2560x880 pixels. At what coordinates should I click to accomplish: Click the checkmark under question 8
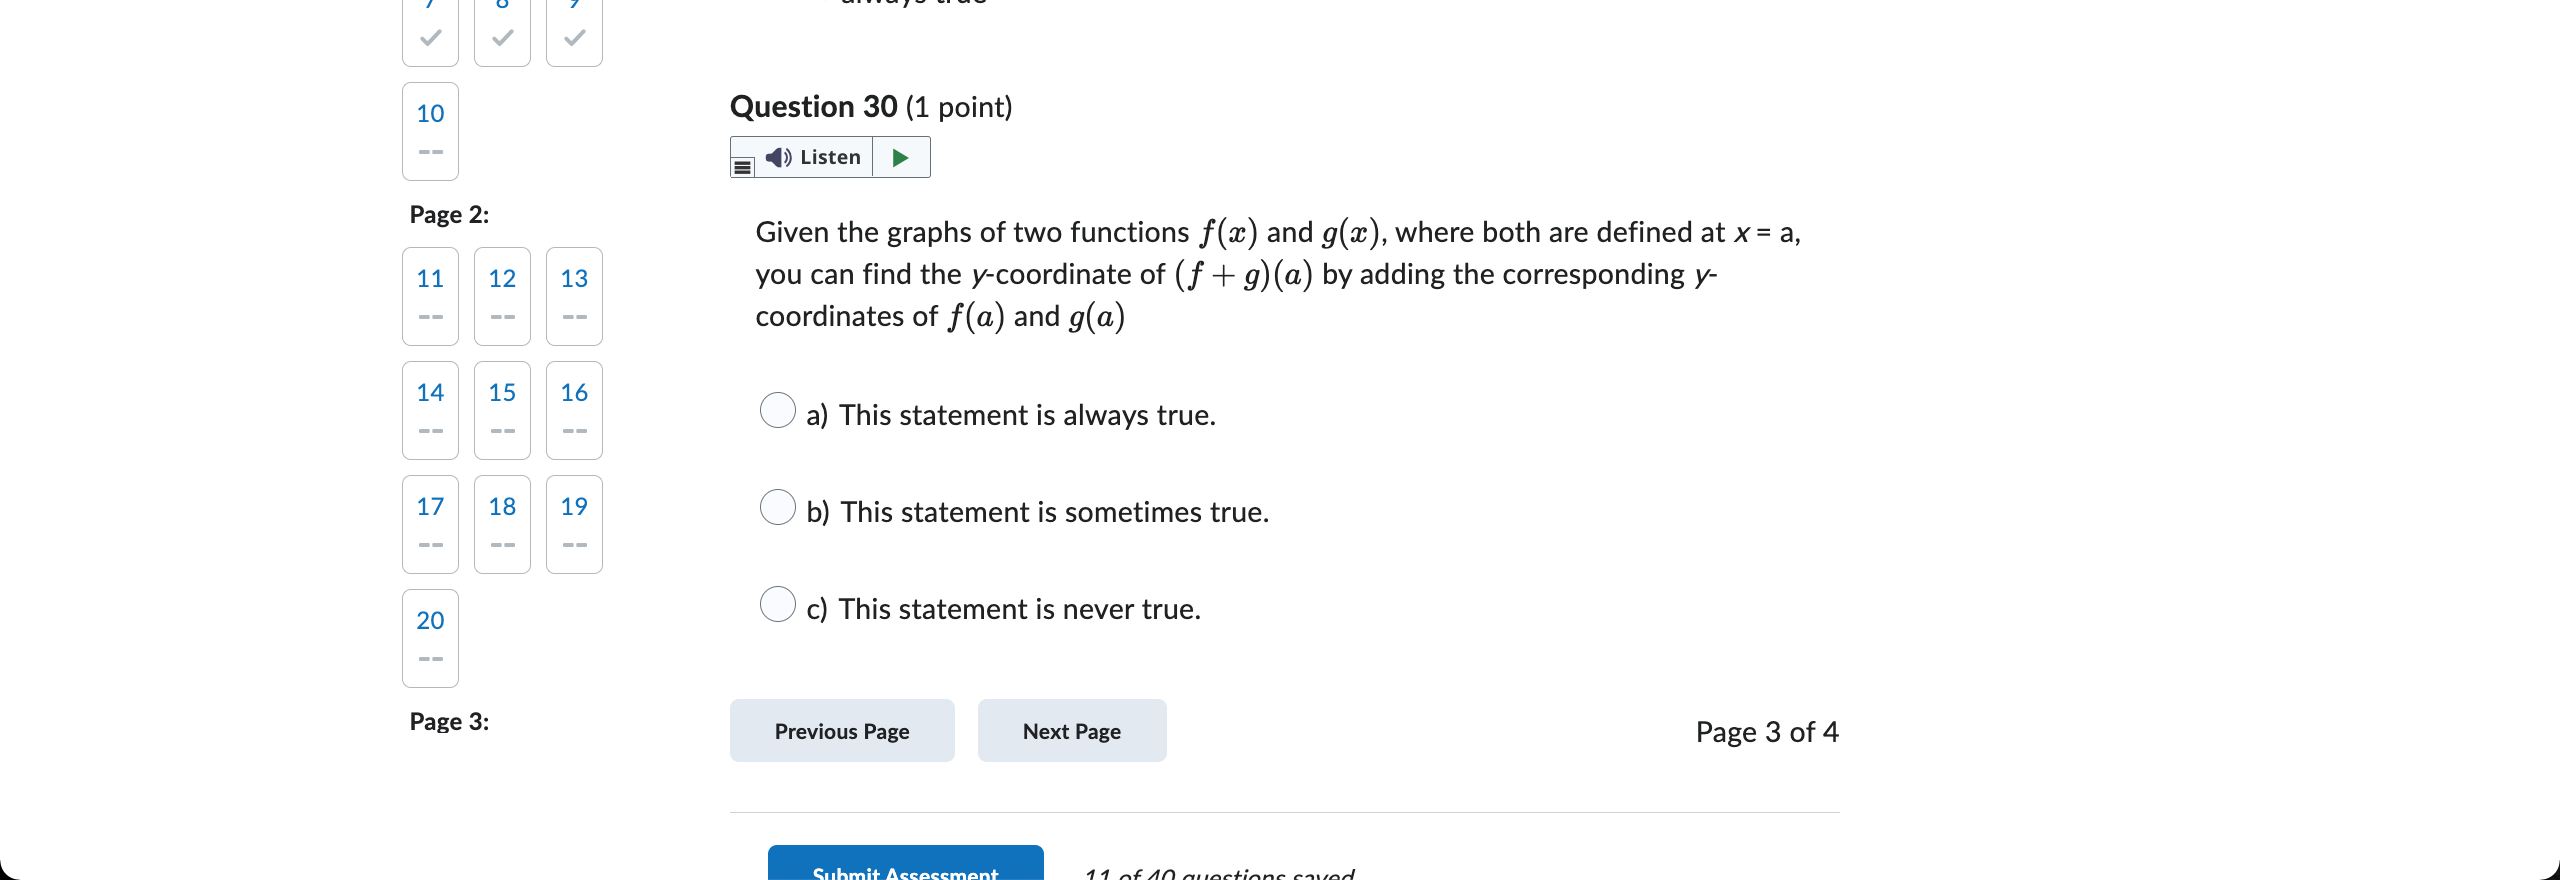(501, 38)
